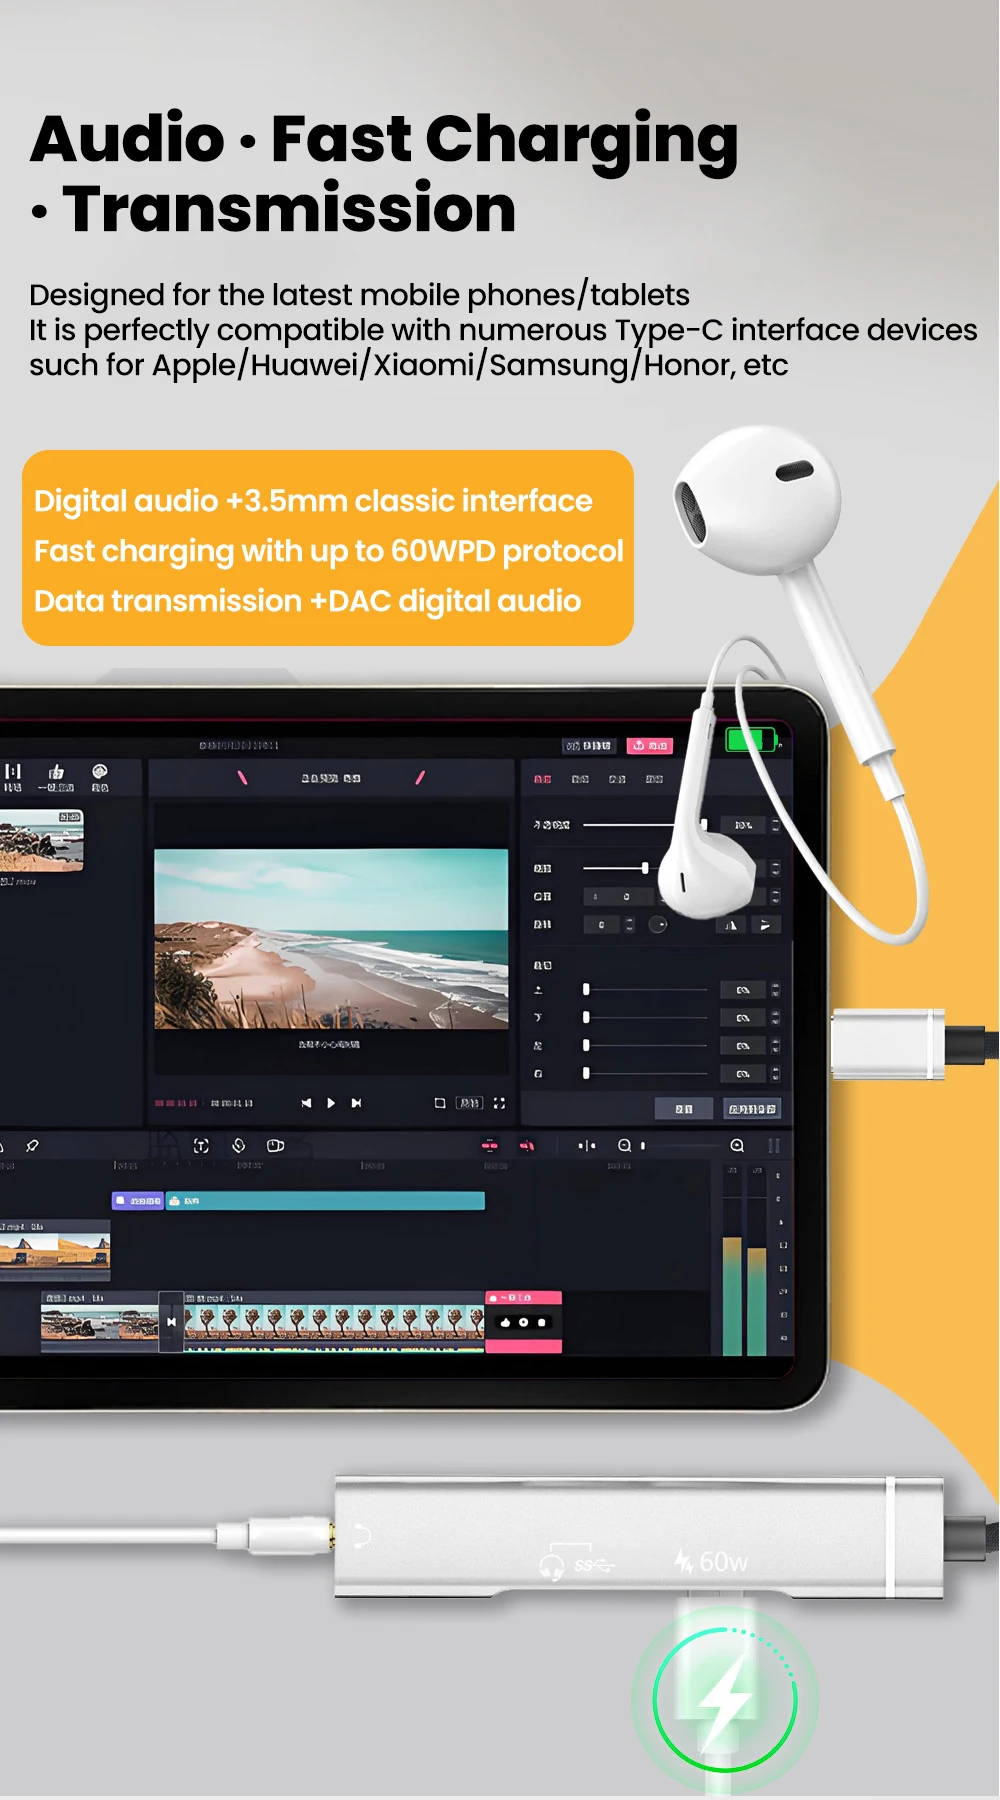
Task: Switch to the second tab in properties panel
Action: pyautogui.click(x=580, y=779)
